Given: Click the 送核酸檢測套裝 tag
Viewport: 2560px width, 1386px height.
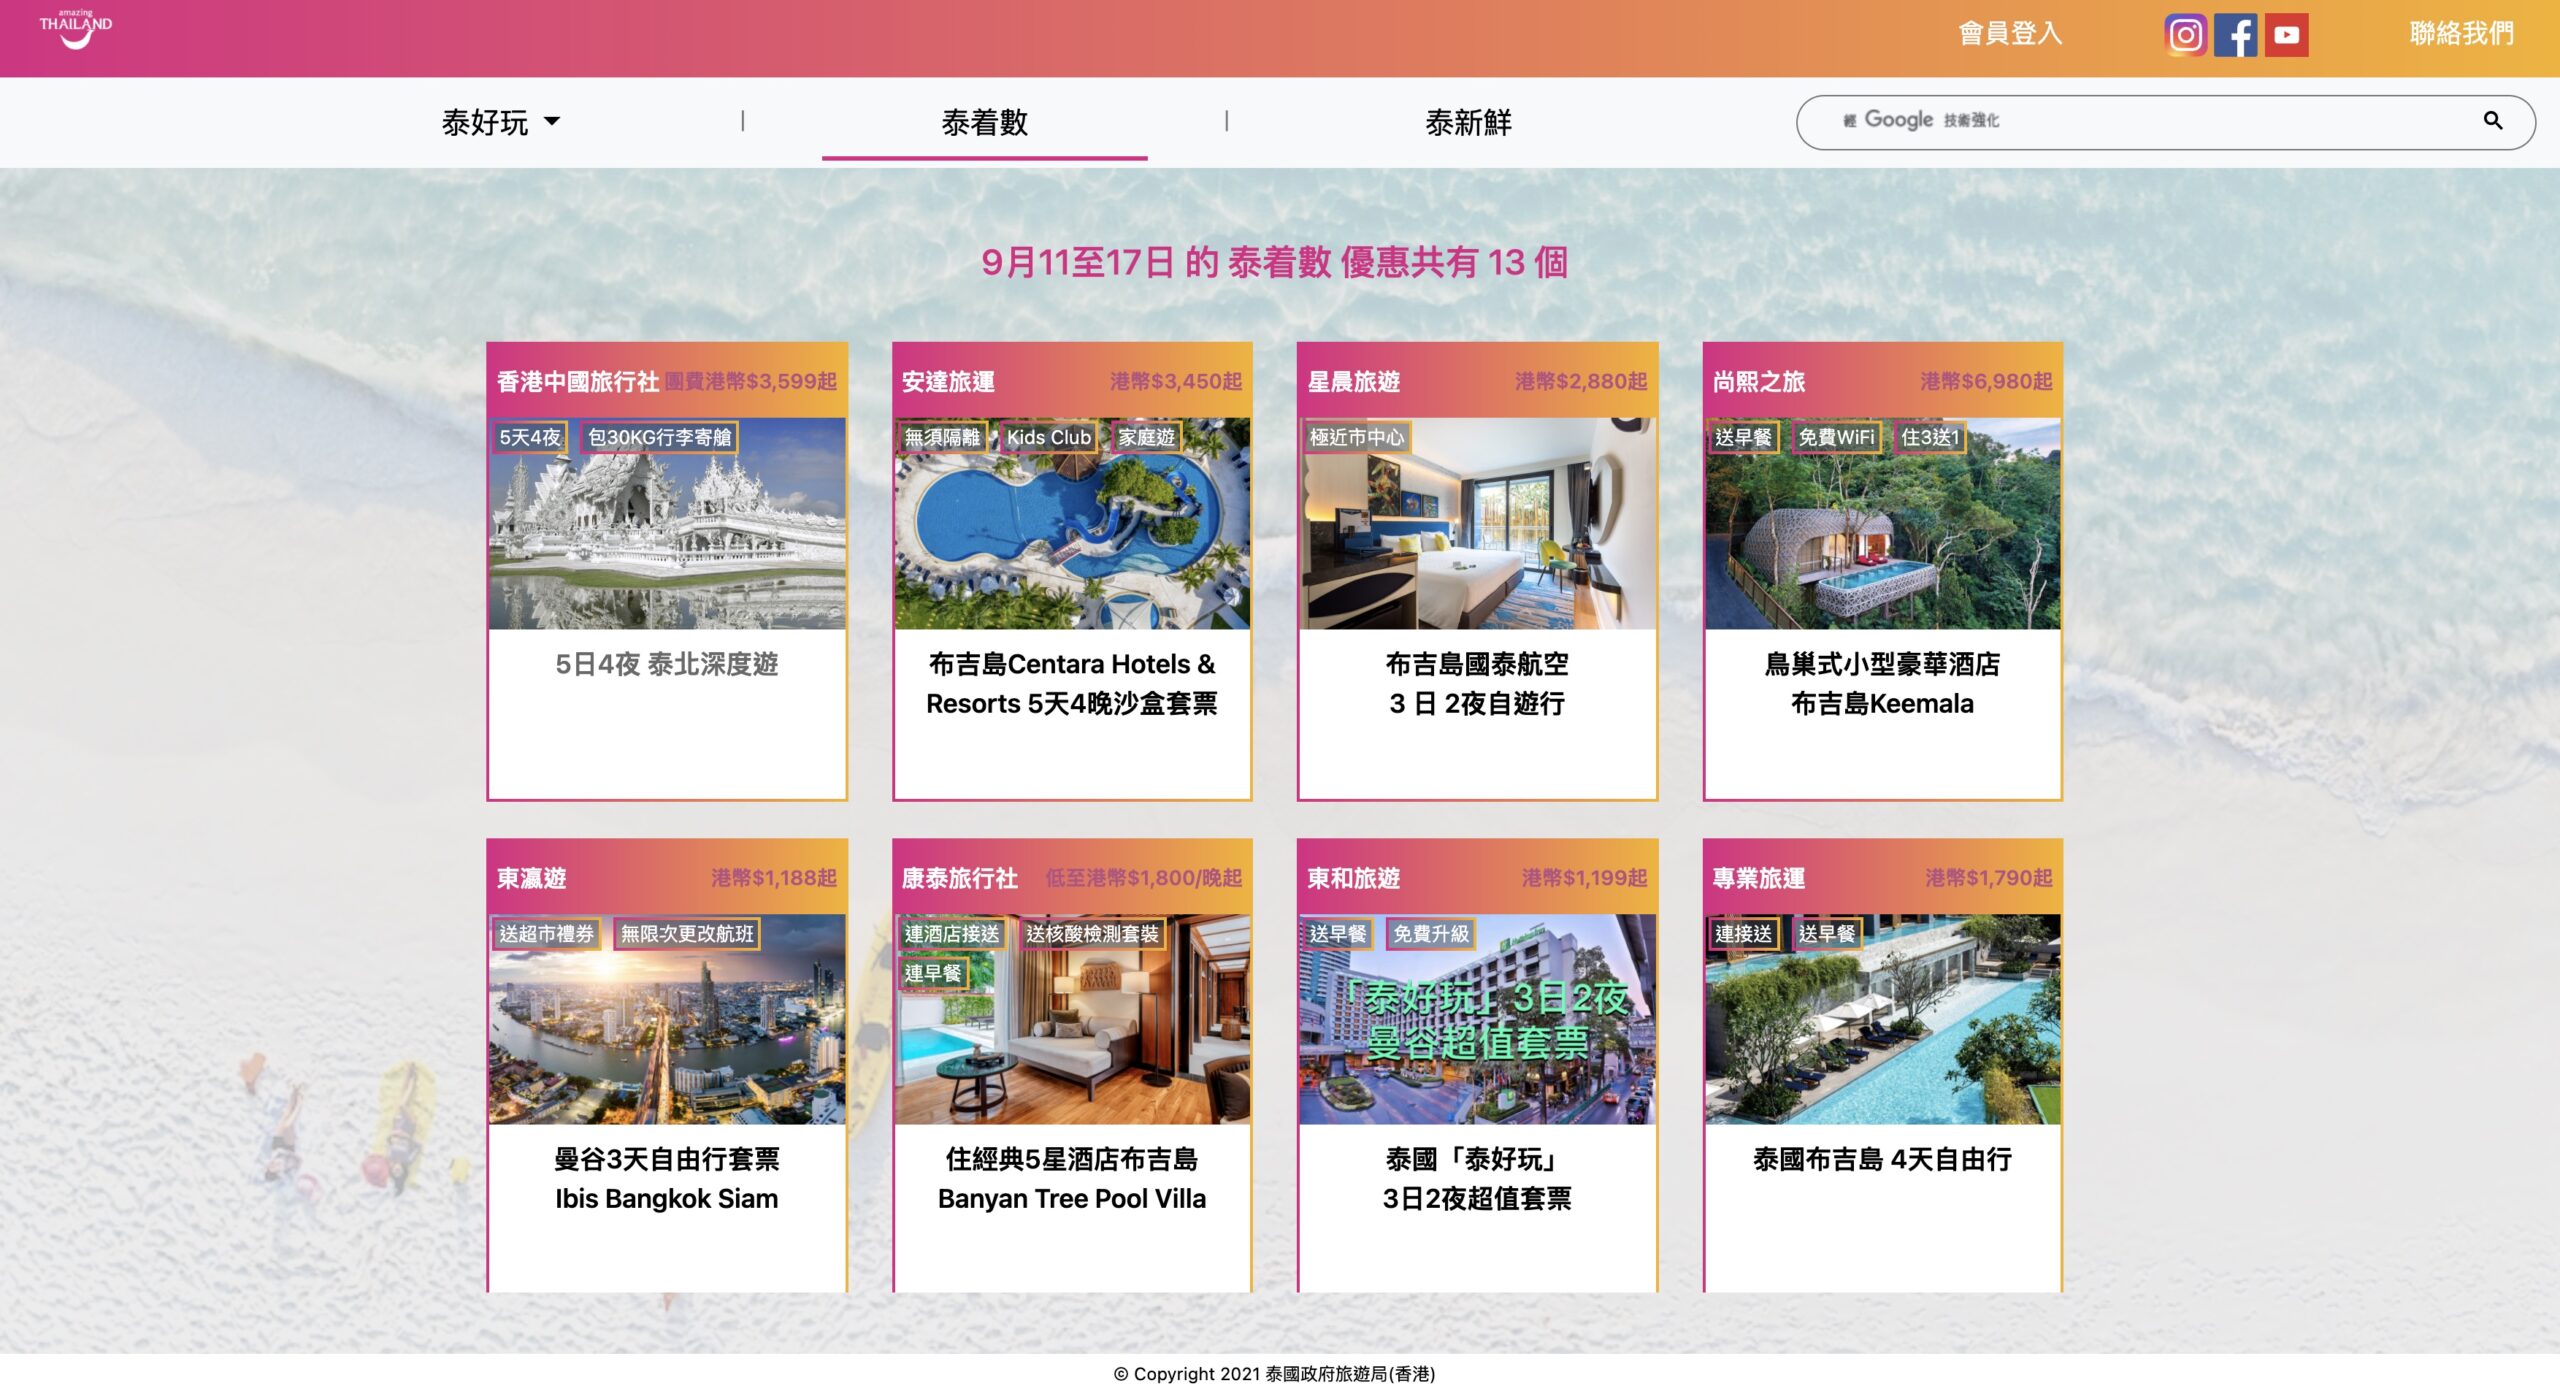Looking at the screenshot, I should (x=1092, y=934).
